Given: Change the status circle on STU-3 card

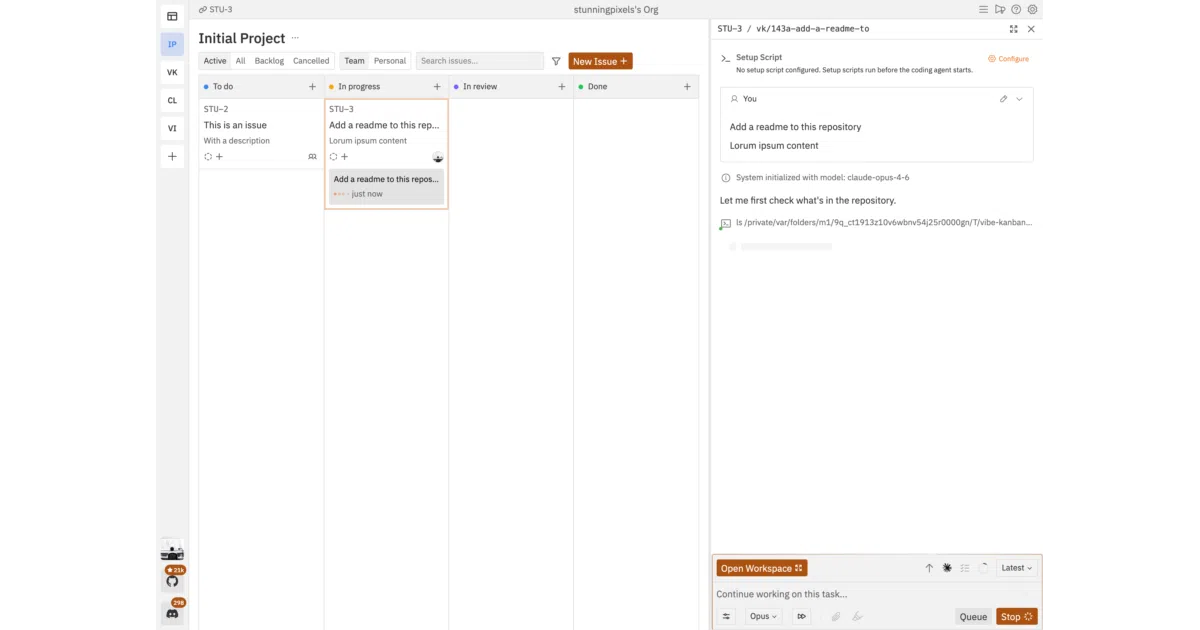Looking at the screenshot, I should (333, 157).
